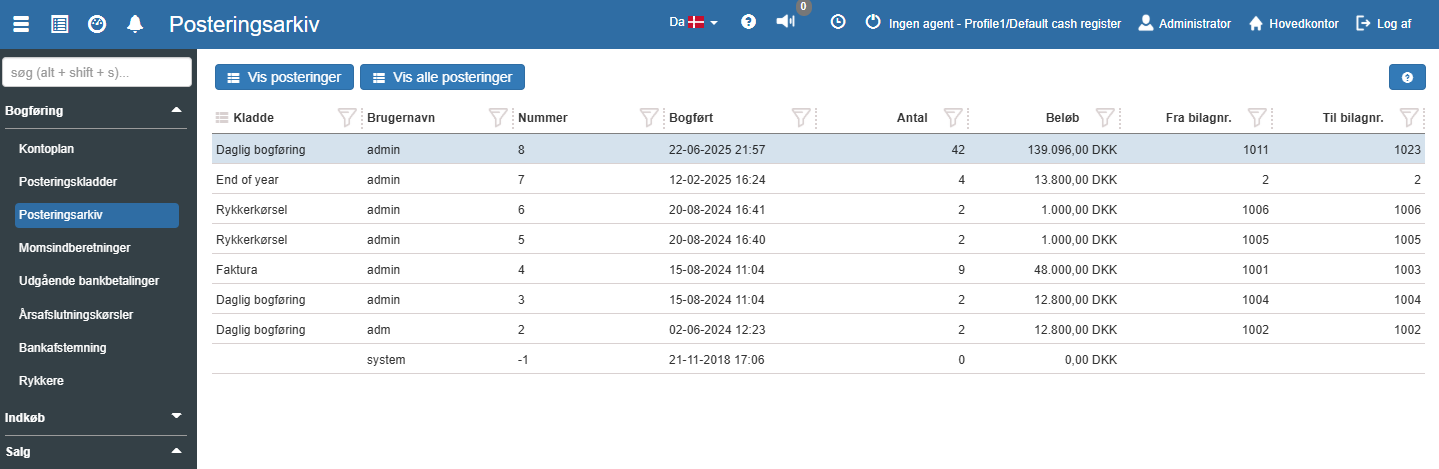The image size is (1439, 469).
Task: Open filter for Bogført column
Action: [x=801, y=118]
